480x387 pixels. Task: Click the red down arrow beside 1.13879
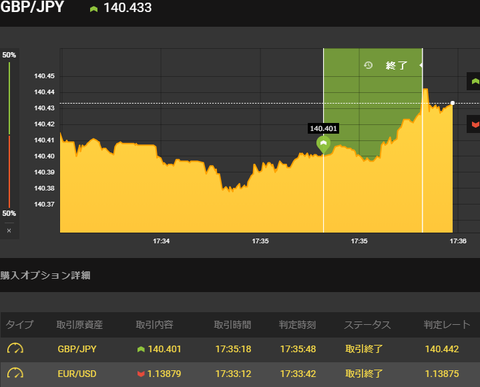(x=141, y=374)
